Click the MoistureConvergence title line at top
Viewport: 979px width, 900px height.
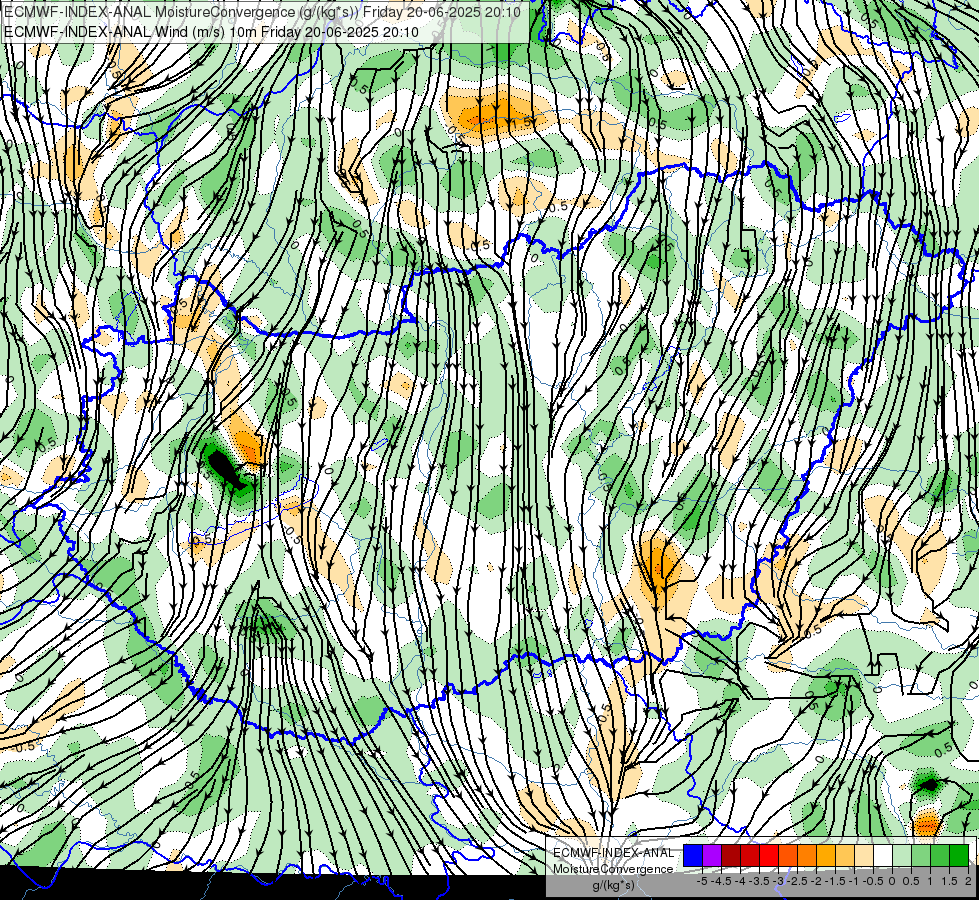[262, 12]
